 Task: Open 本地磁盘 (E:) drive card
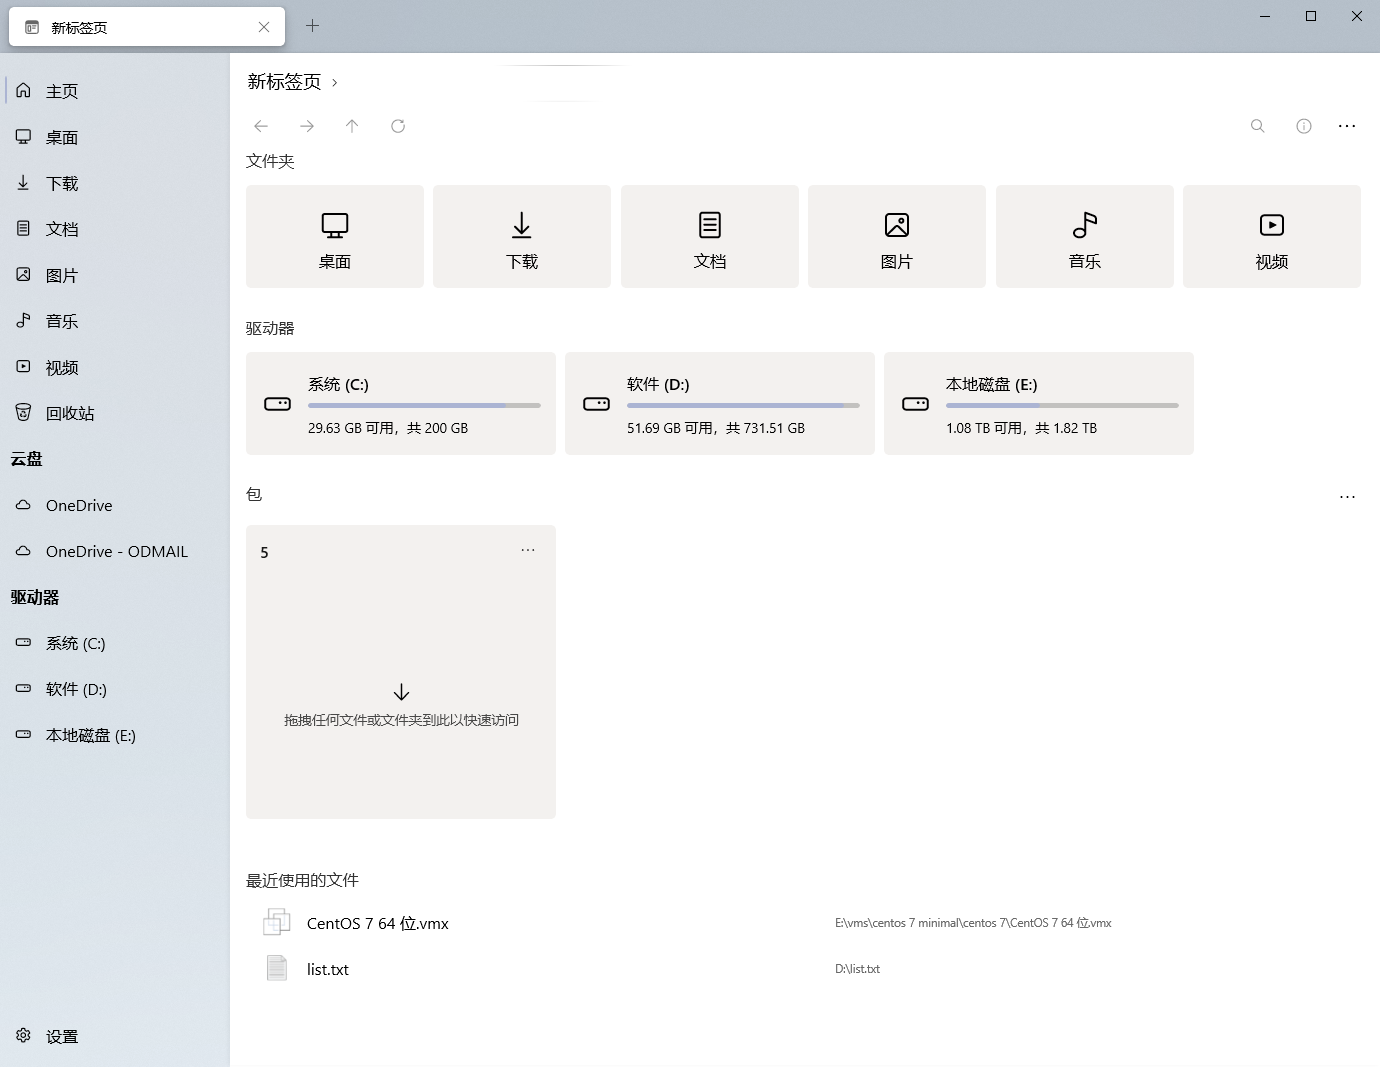[x=1038, y=403]
